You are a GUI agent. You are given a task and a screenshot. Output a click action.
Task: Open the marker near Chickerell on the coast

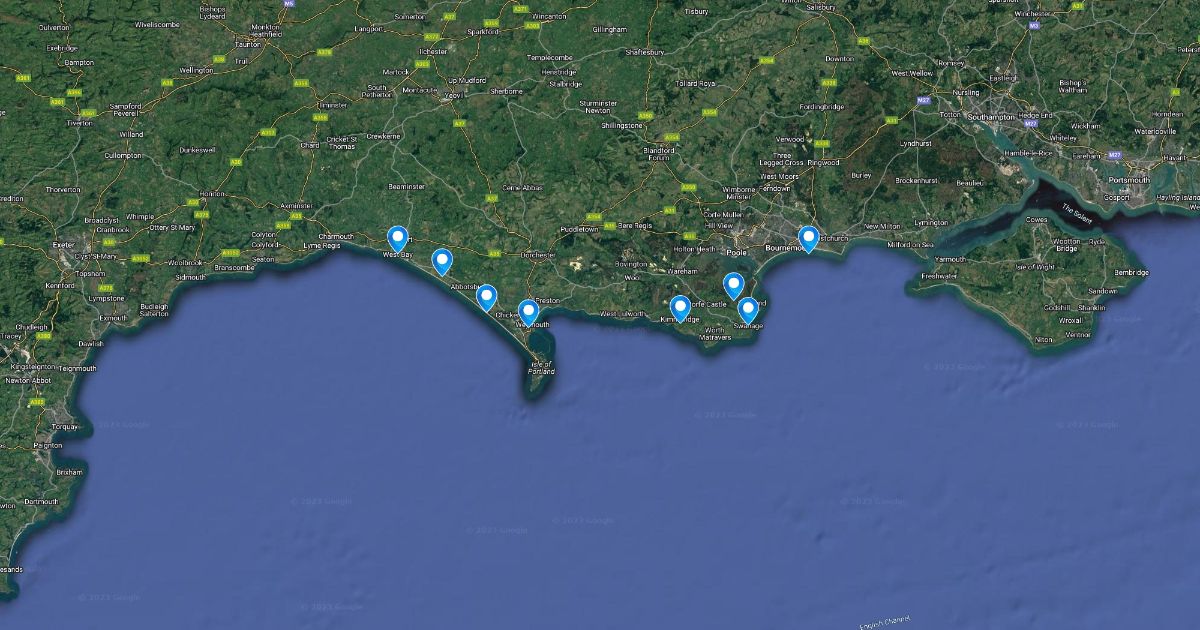click(x=487, y=297)
